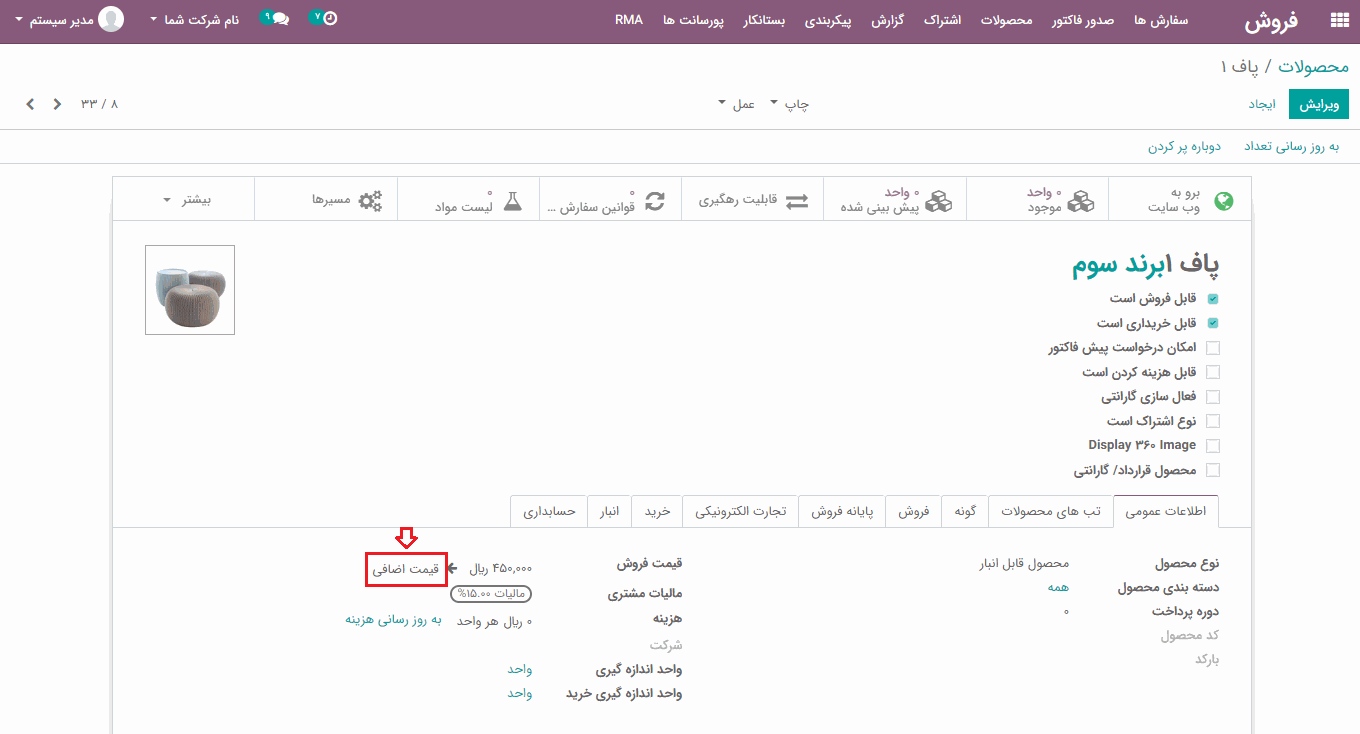1360x734 pixels.
Task: Expand the 'چاپ' print dropdown
Action: point(789,104)
